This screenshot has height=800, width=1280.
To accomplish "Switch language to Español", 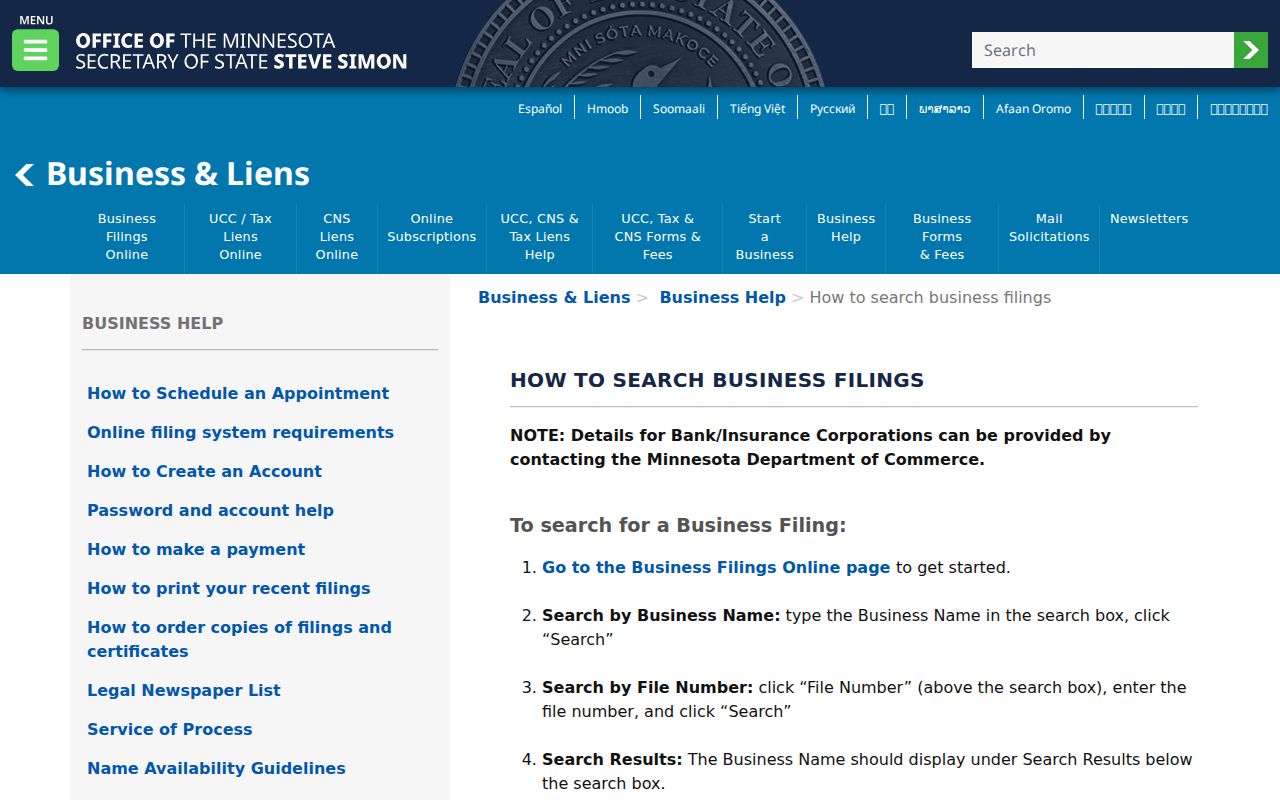I will 540,109.
